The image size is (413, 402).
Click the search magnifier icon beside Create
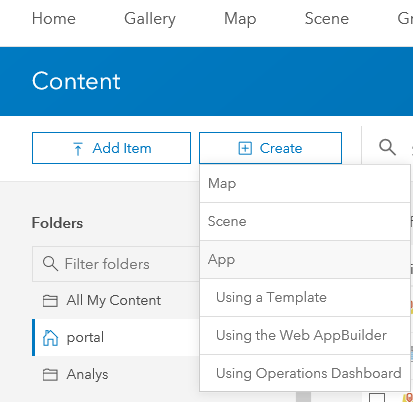387,147
